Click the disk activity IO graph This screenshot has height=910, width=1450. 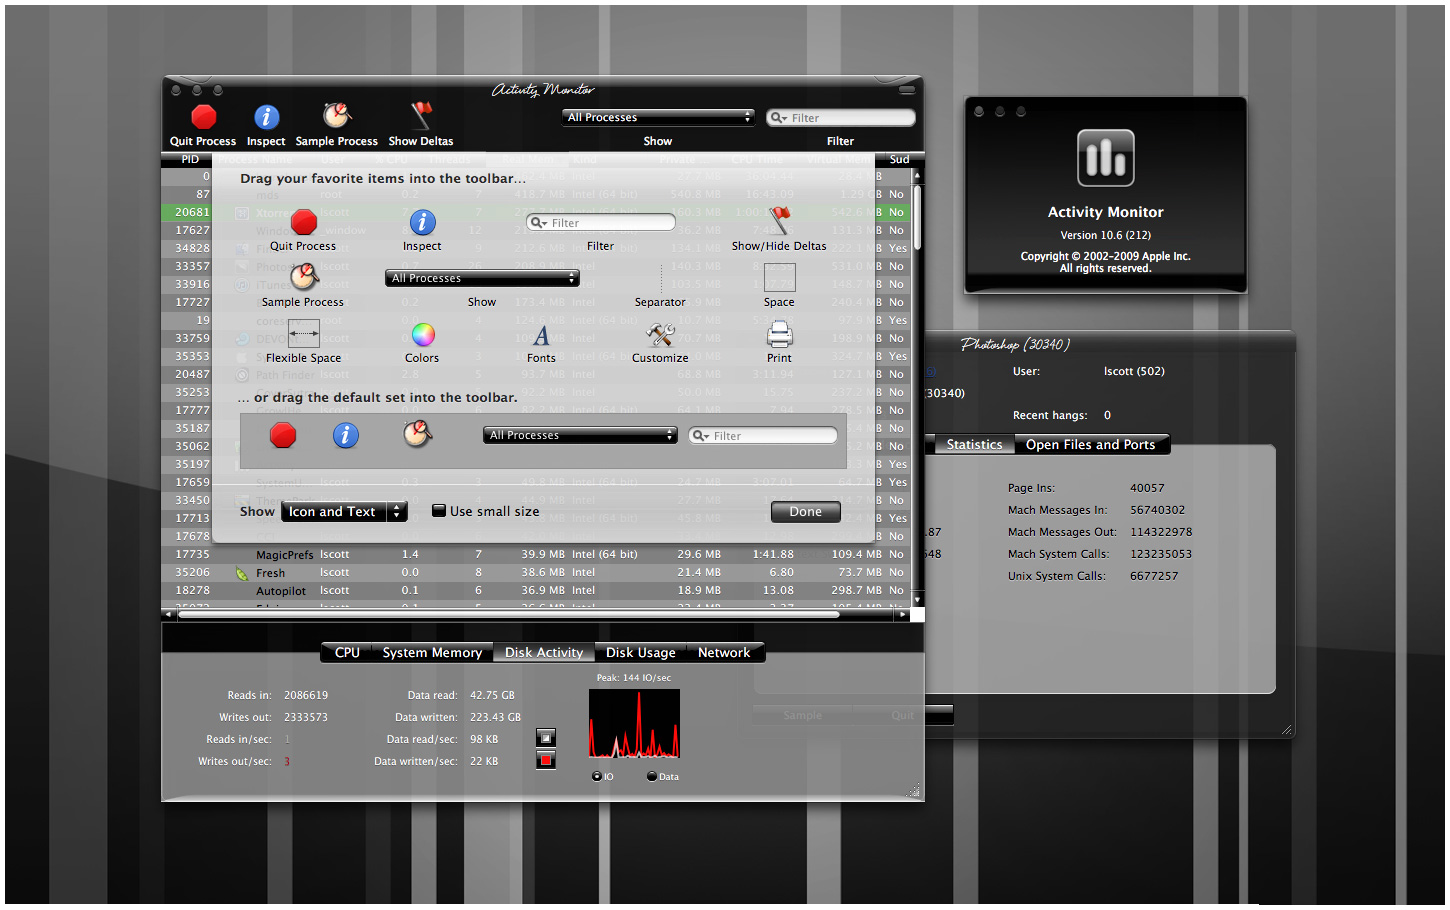[634, 723]
